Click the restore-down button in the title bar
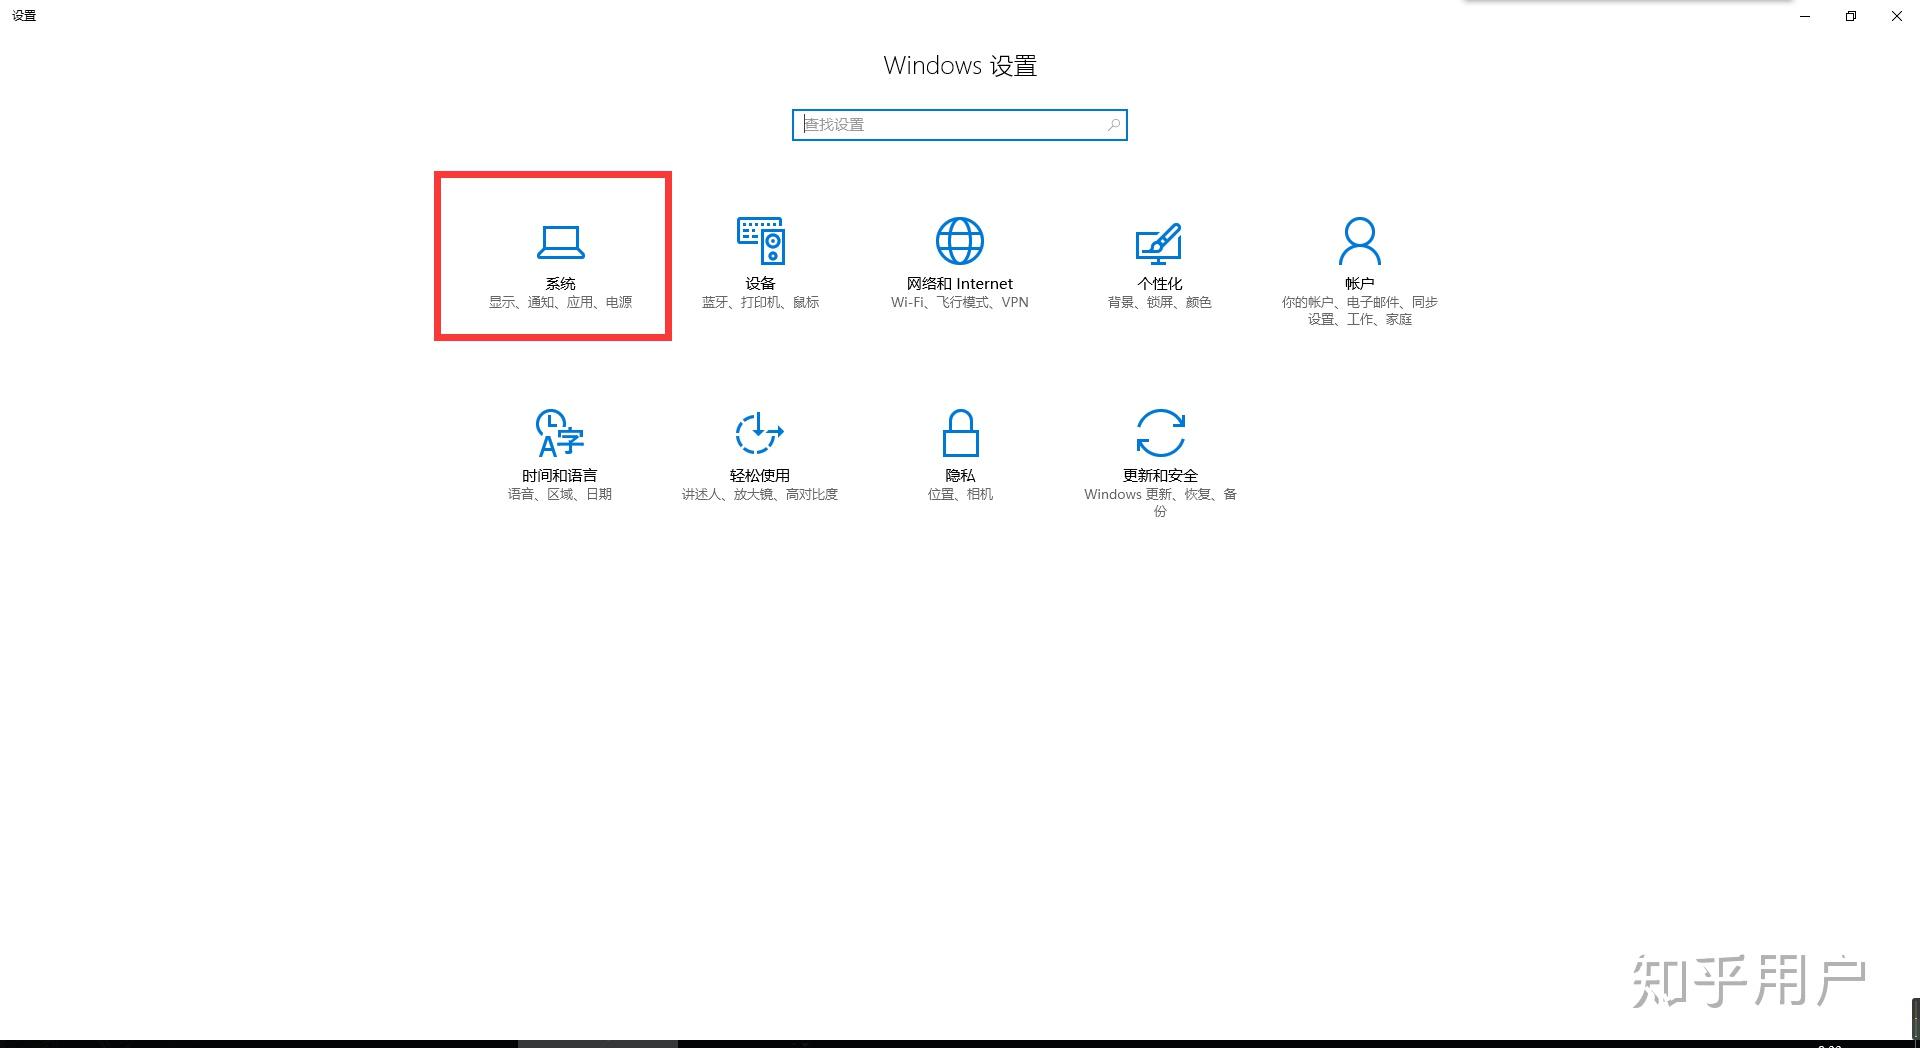The image size is (1920, 1048). [x=1850, y=16]
